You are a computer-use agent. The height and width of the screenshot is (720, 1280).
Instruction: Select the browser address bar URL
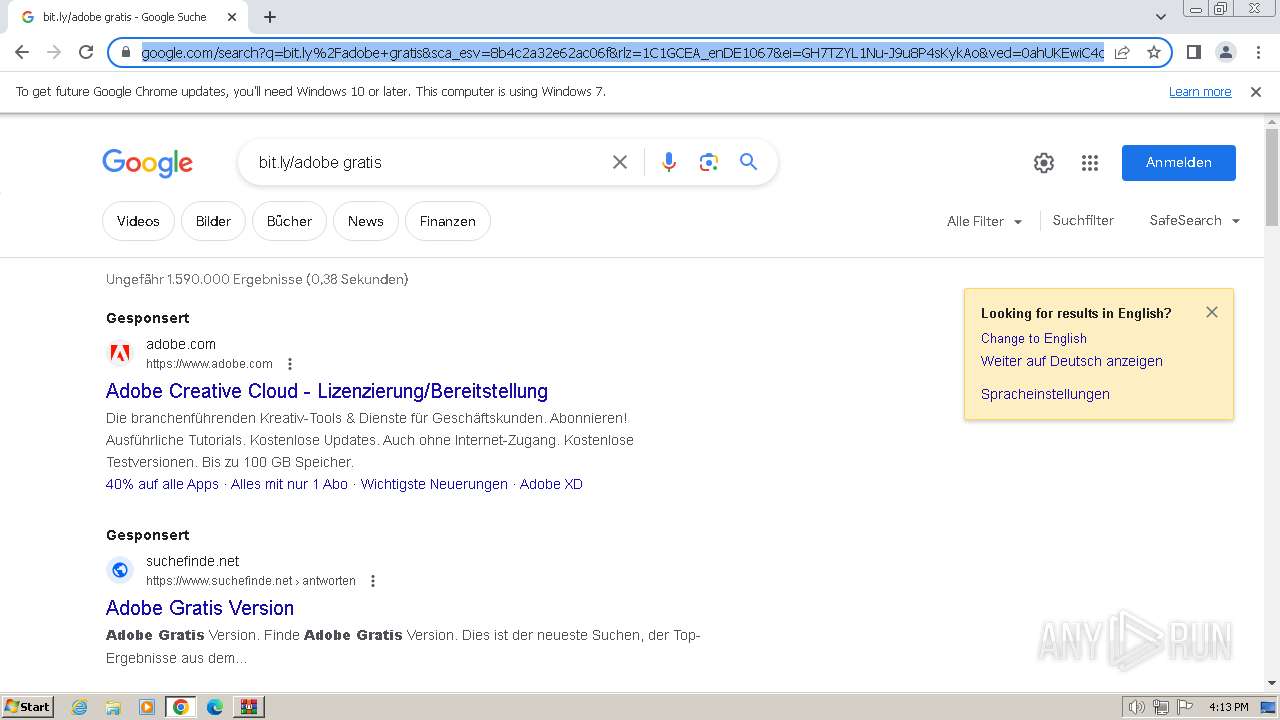[x=622, y=52]
